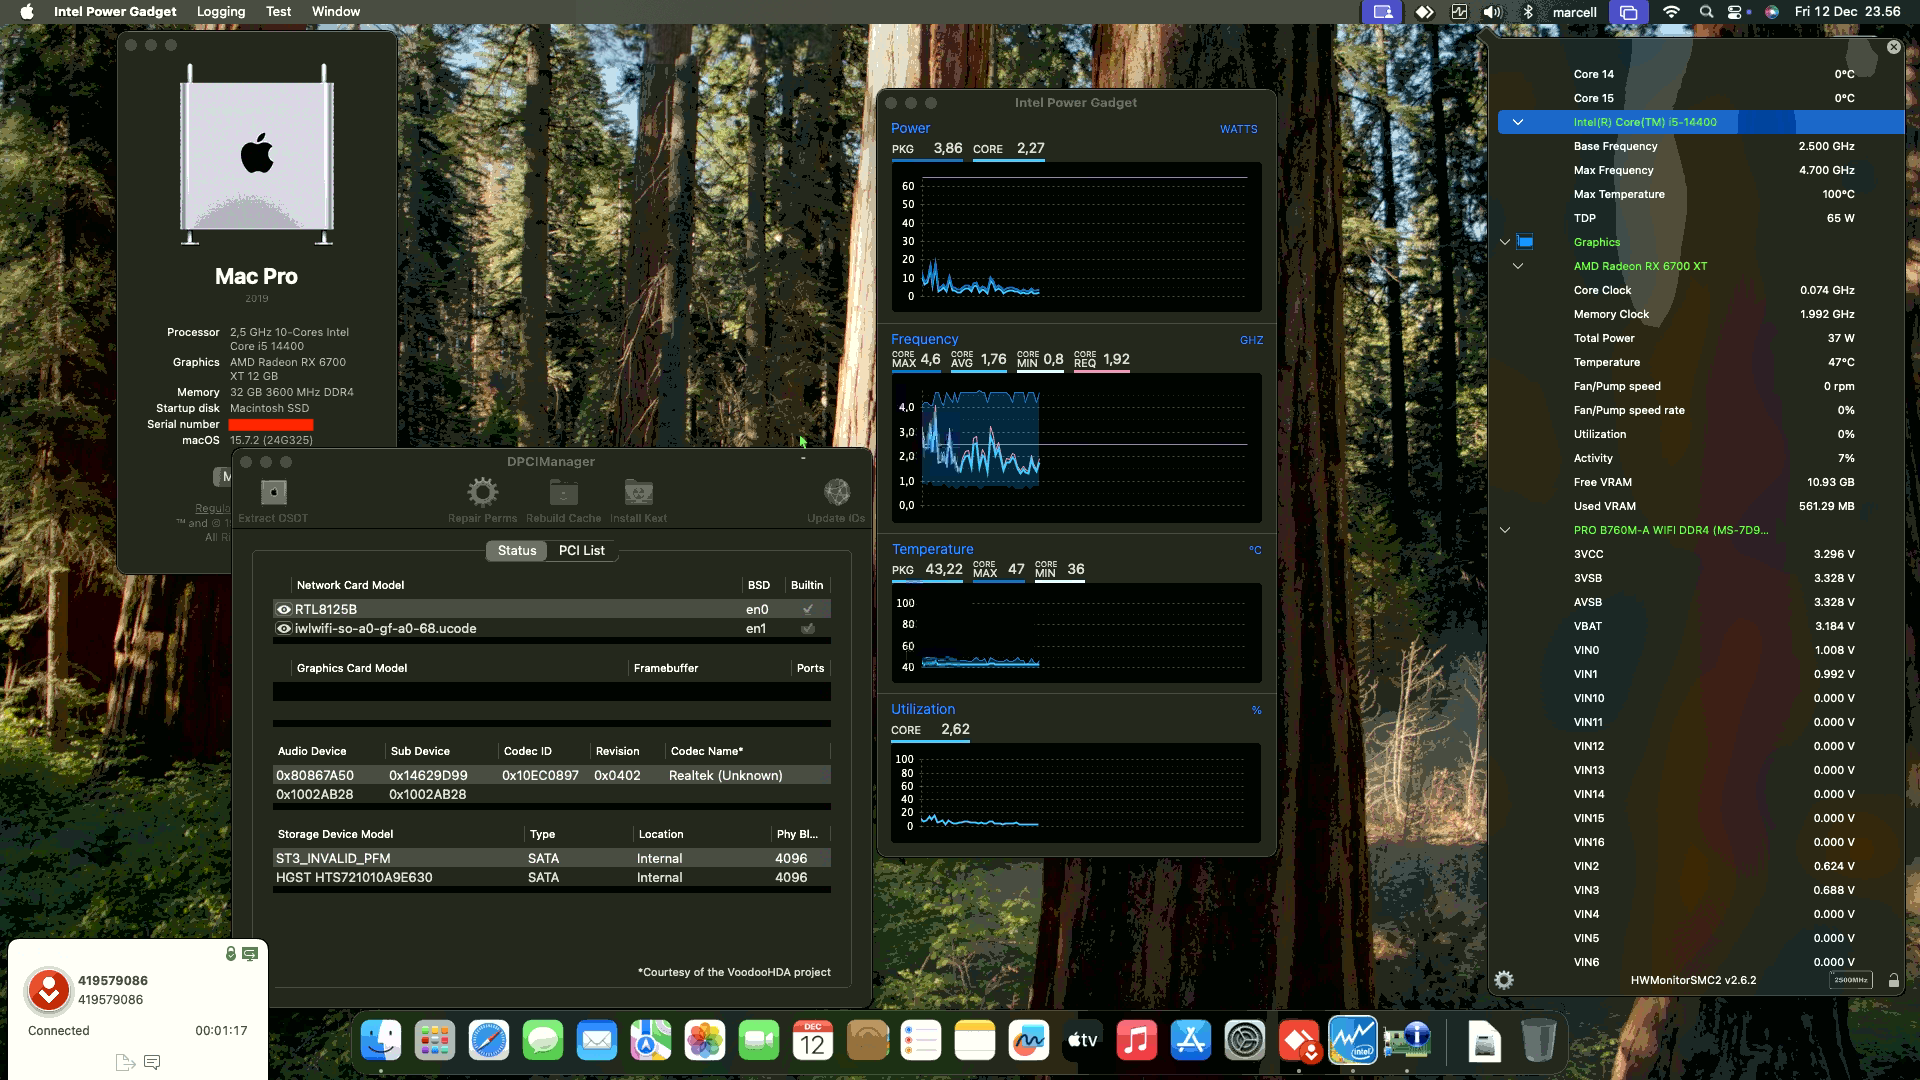1920x1080 pixels.
Task: Collapse the Graphics group chevron
Action: [1504, 242]
